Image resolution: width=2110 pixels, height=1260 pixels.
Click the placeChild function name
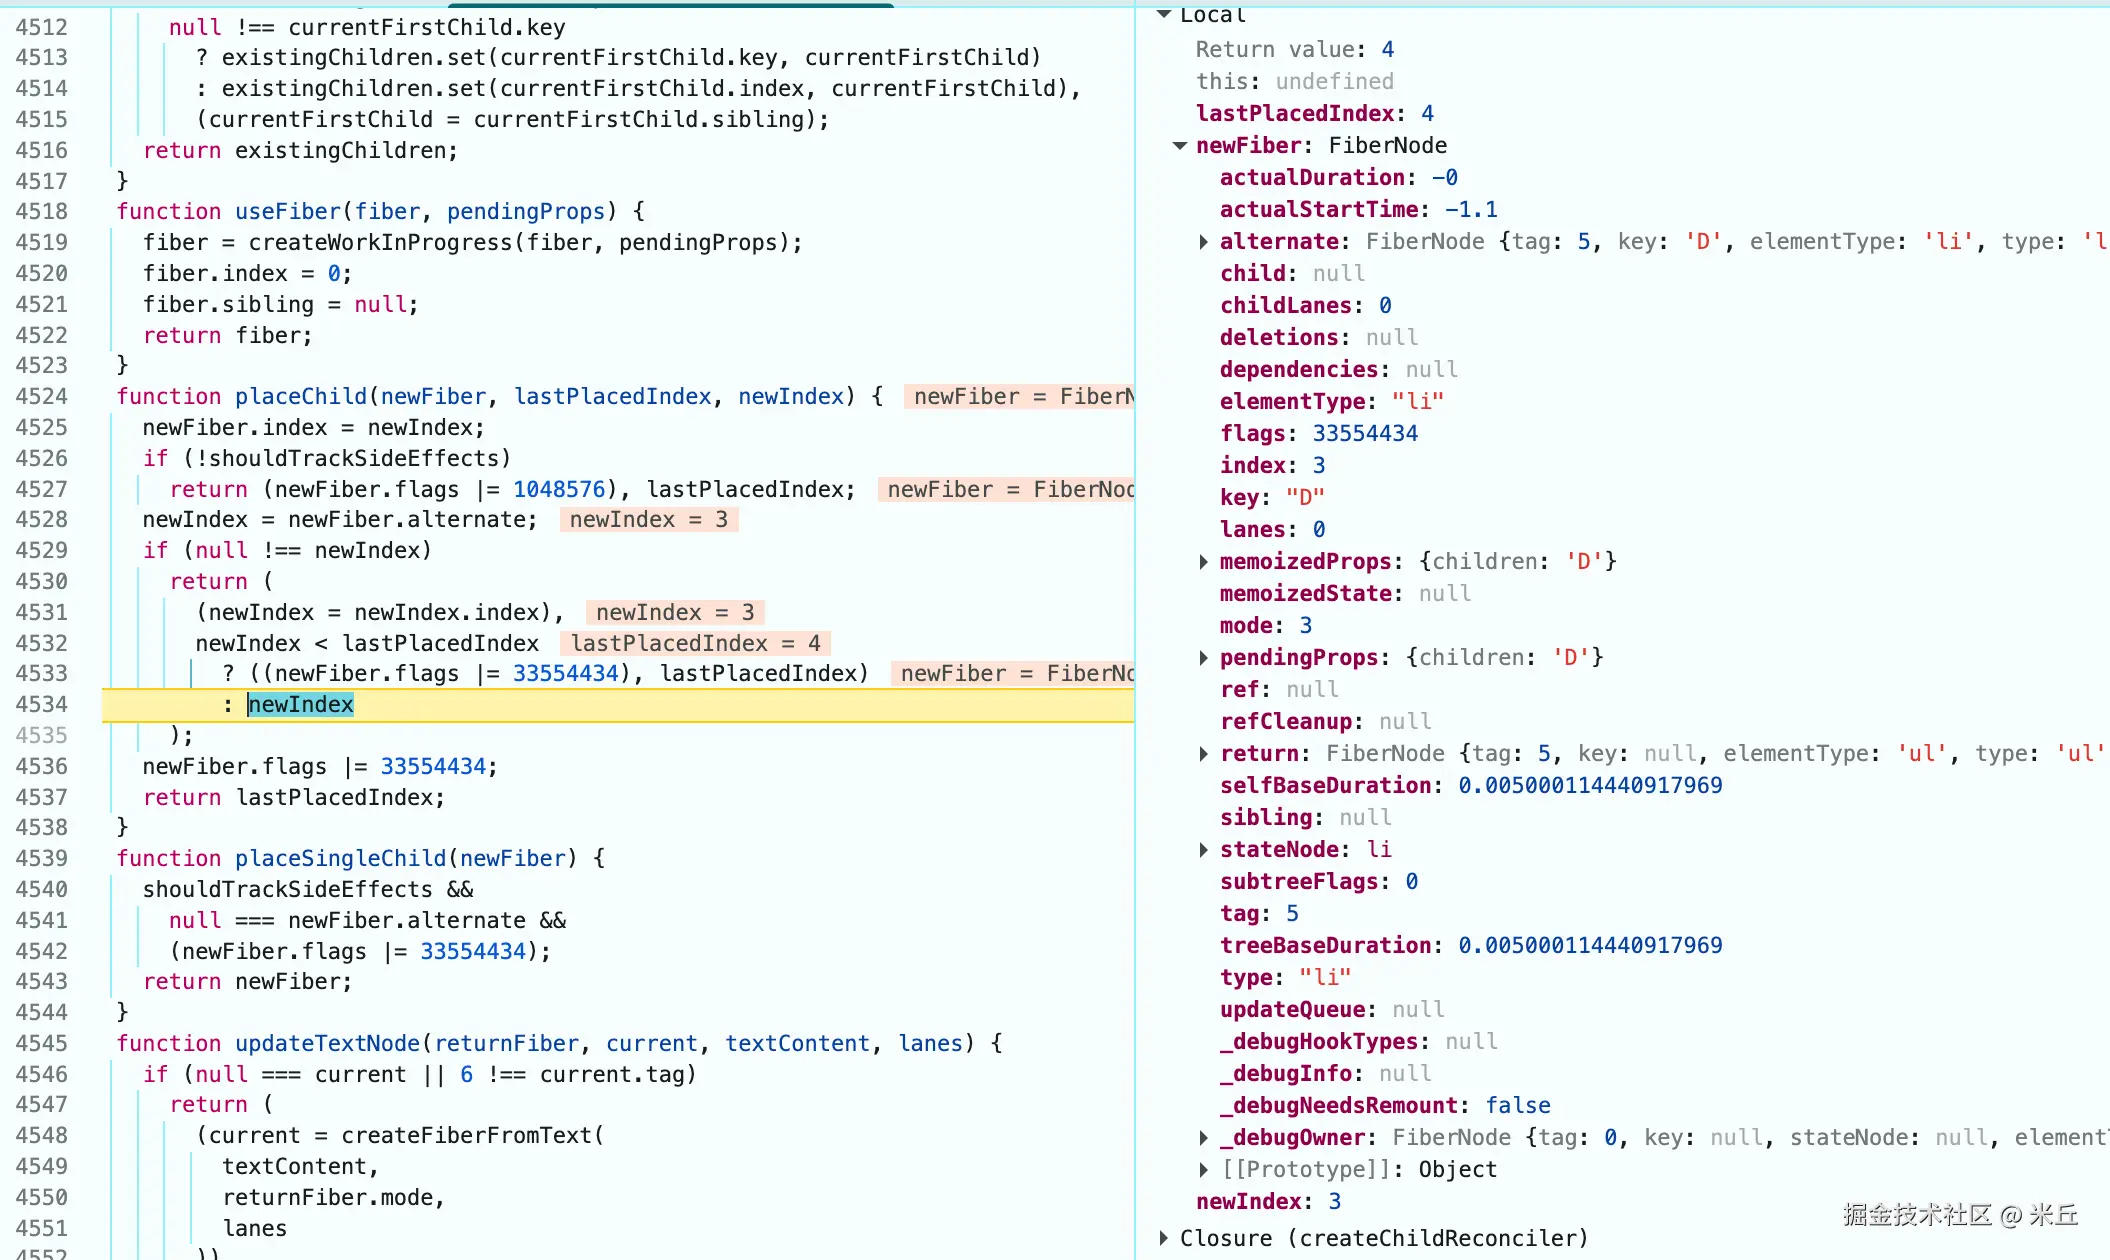[301, 397]
